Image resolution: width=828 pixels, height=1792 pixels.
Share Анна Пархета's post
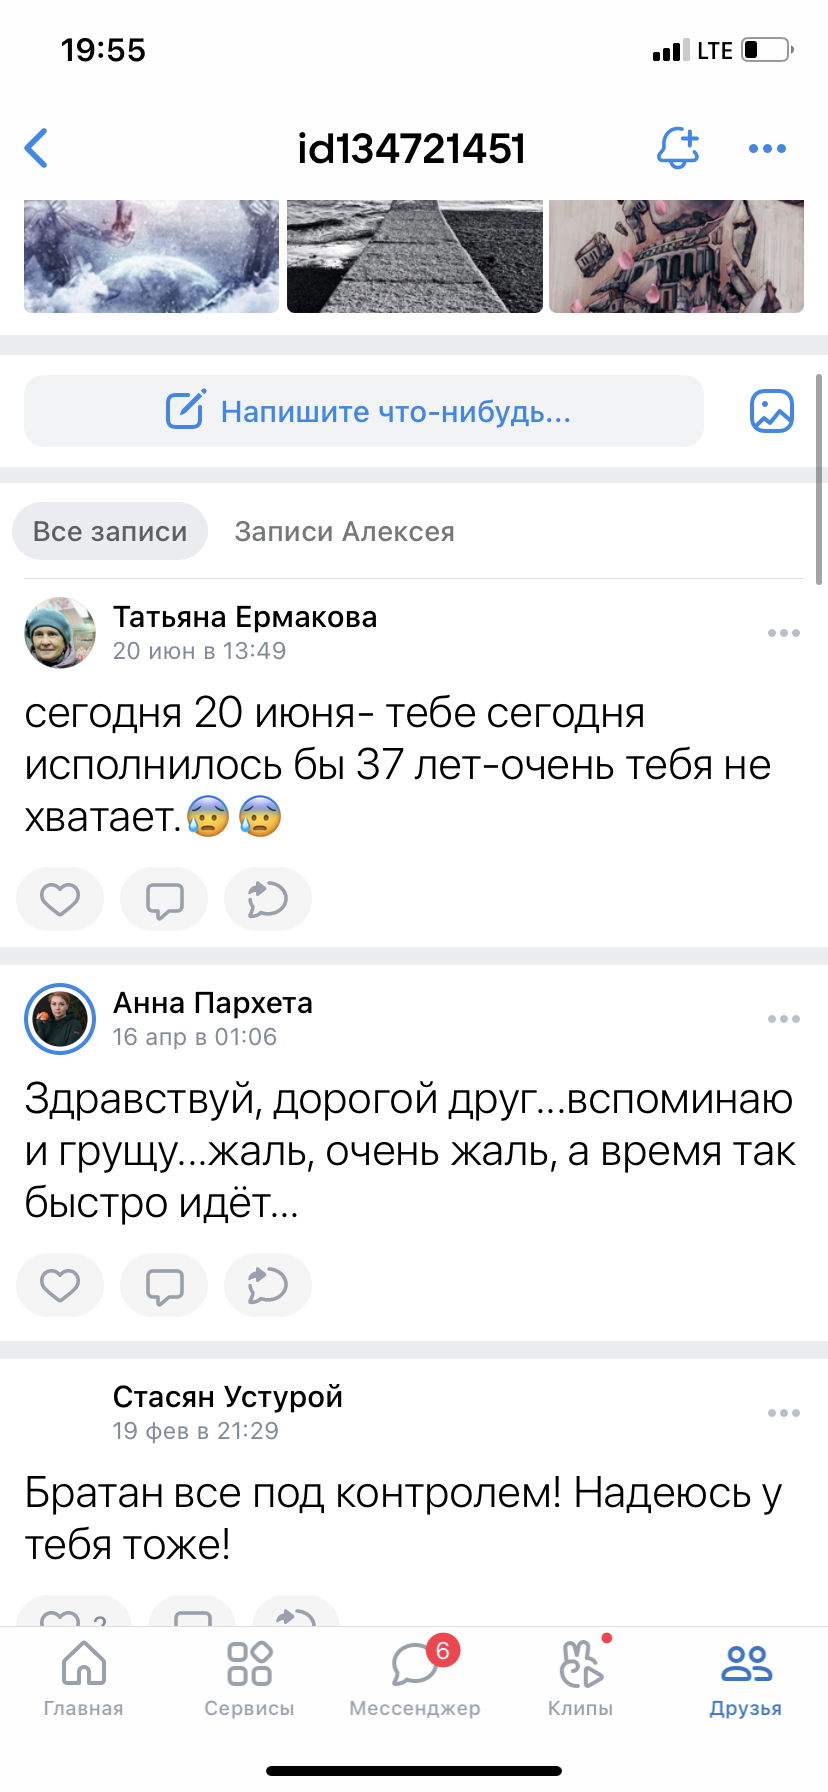pos(268,1285)
